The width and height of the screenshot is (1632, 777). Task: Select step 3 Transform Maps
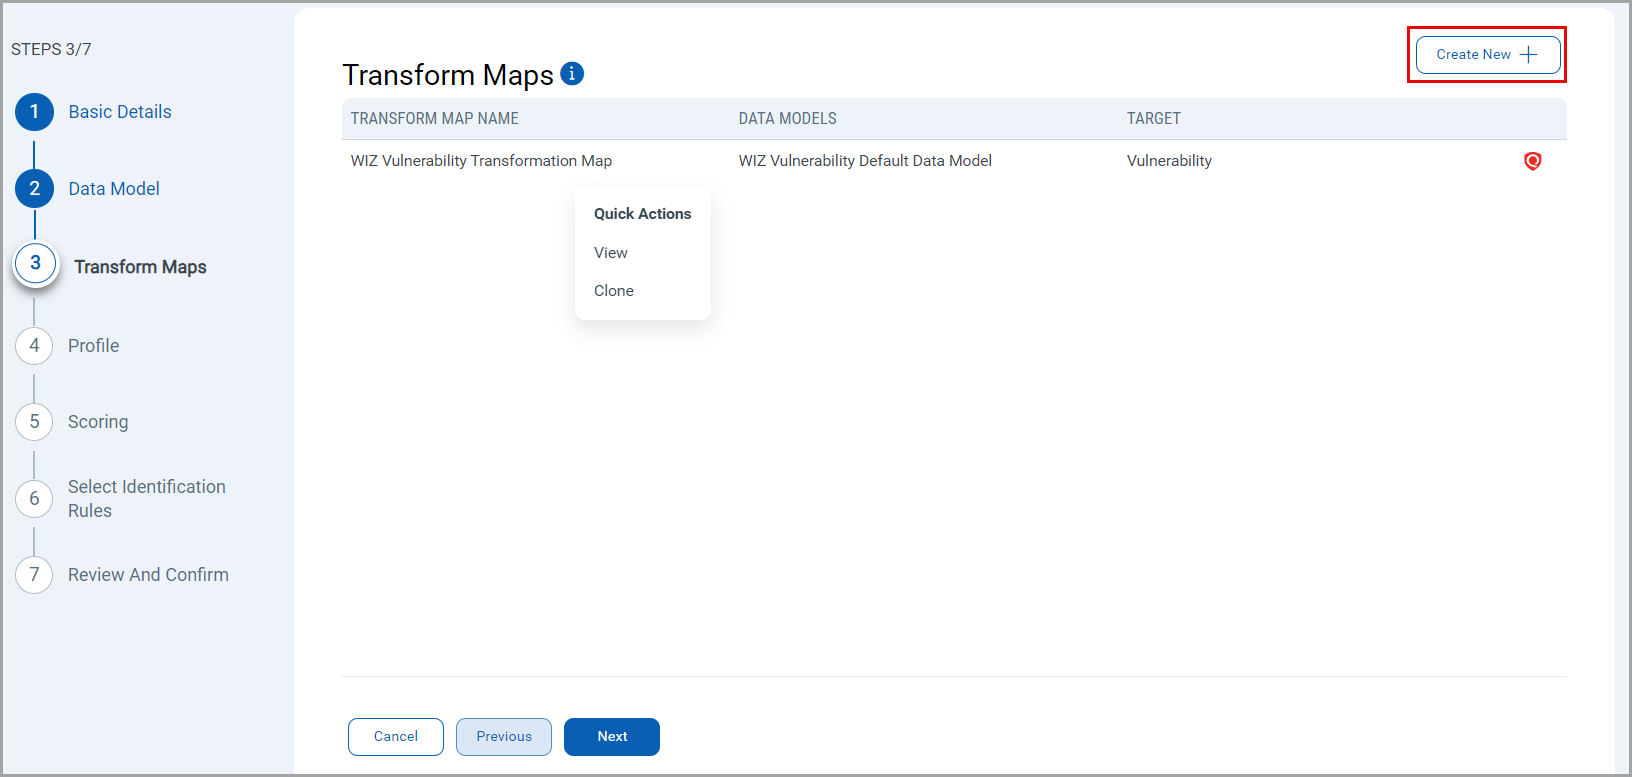tap(140, 267)
